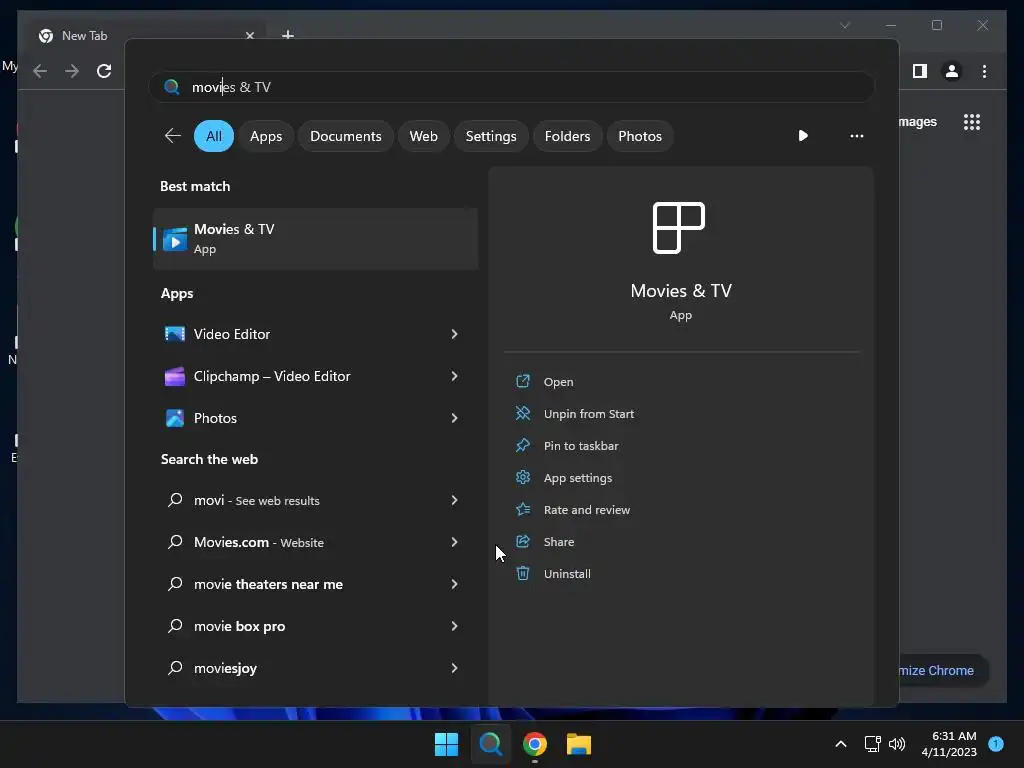
Task: Switch to the Web filter tab
Action: pos(423,136)
